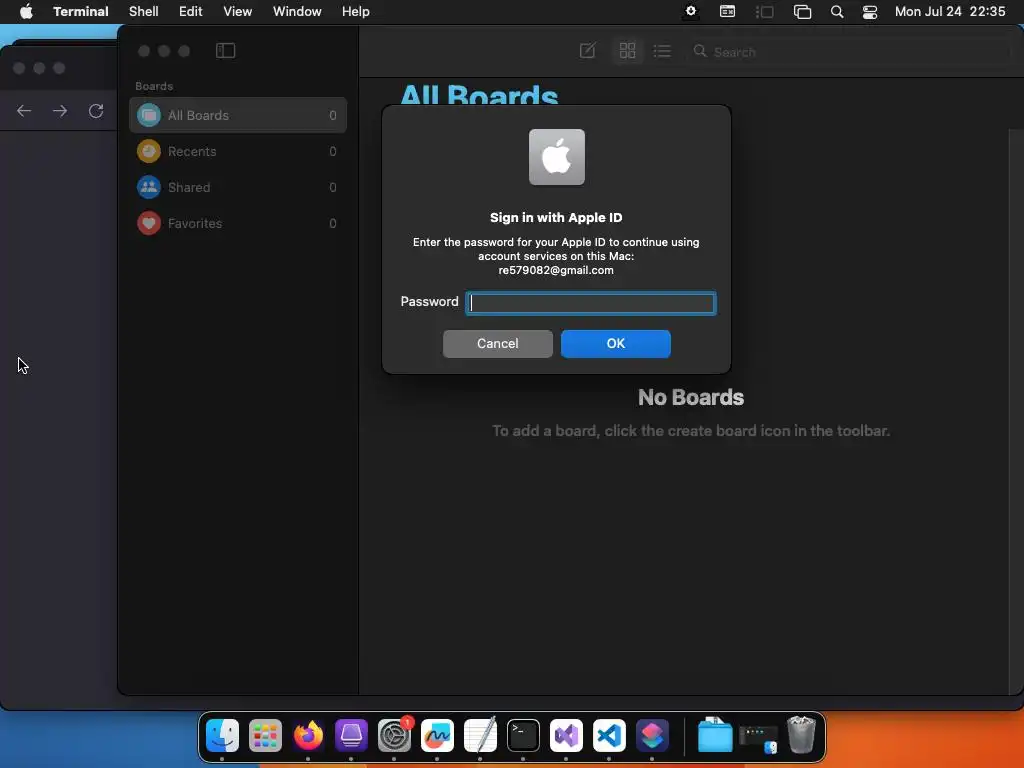Click the All Boards folder icon
This screenshot has height=768, width=1024.
coord(149,115)
